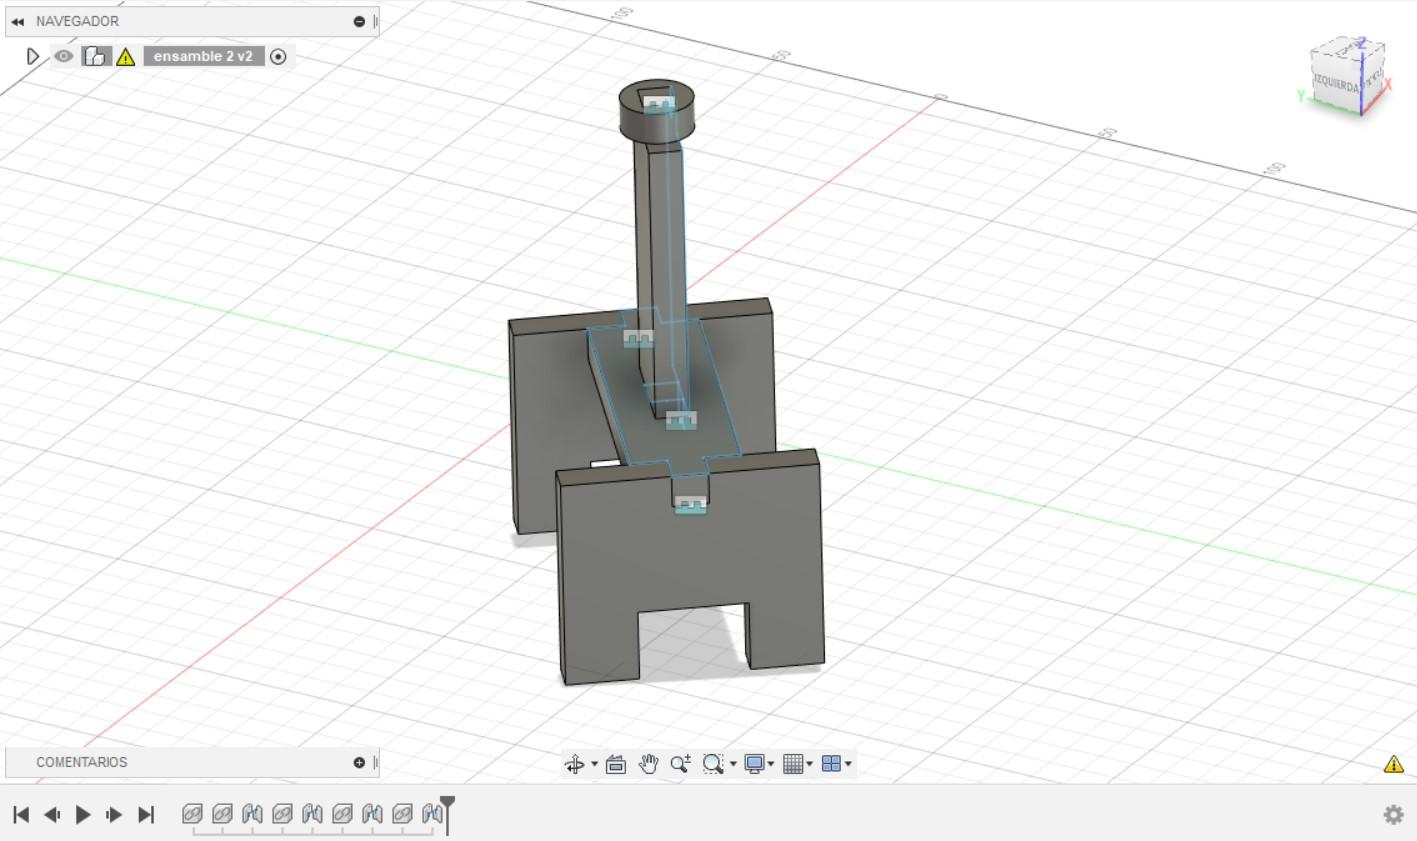Select the seventh timeline feature, a joint
The image size is (1417, 841).
click(372, 814)
